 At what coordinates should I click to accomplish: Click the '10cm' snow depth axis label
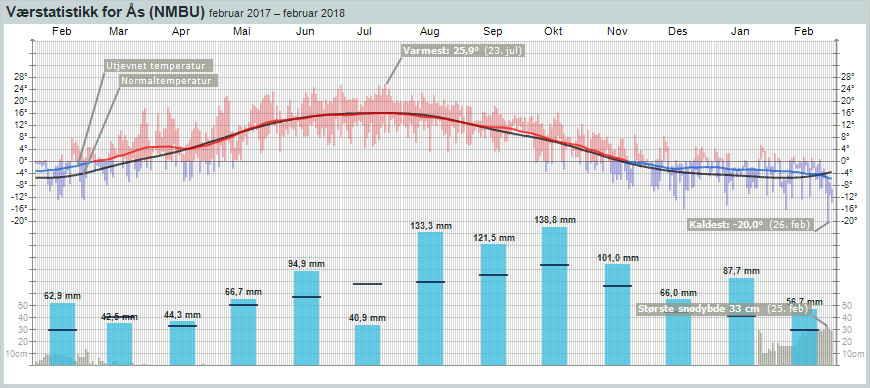(x=18, y=354)
